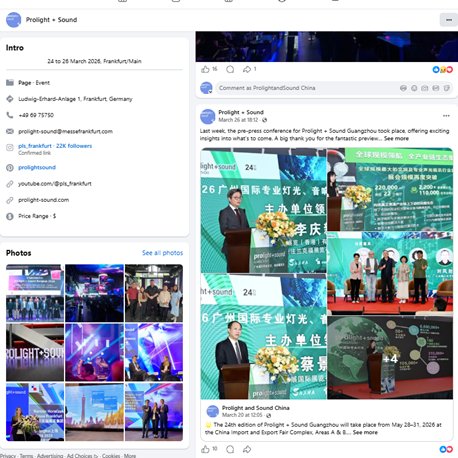Click the Privacy footer link
The image size is (458, 458).
point(8,455)
